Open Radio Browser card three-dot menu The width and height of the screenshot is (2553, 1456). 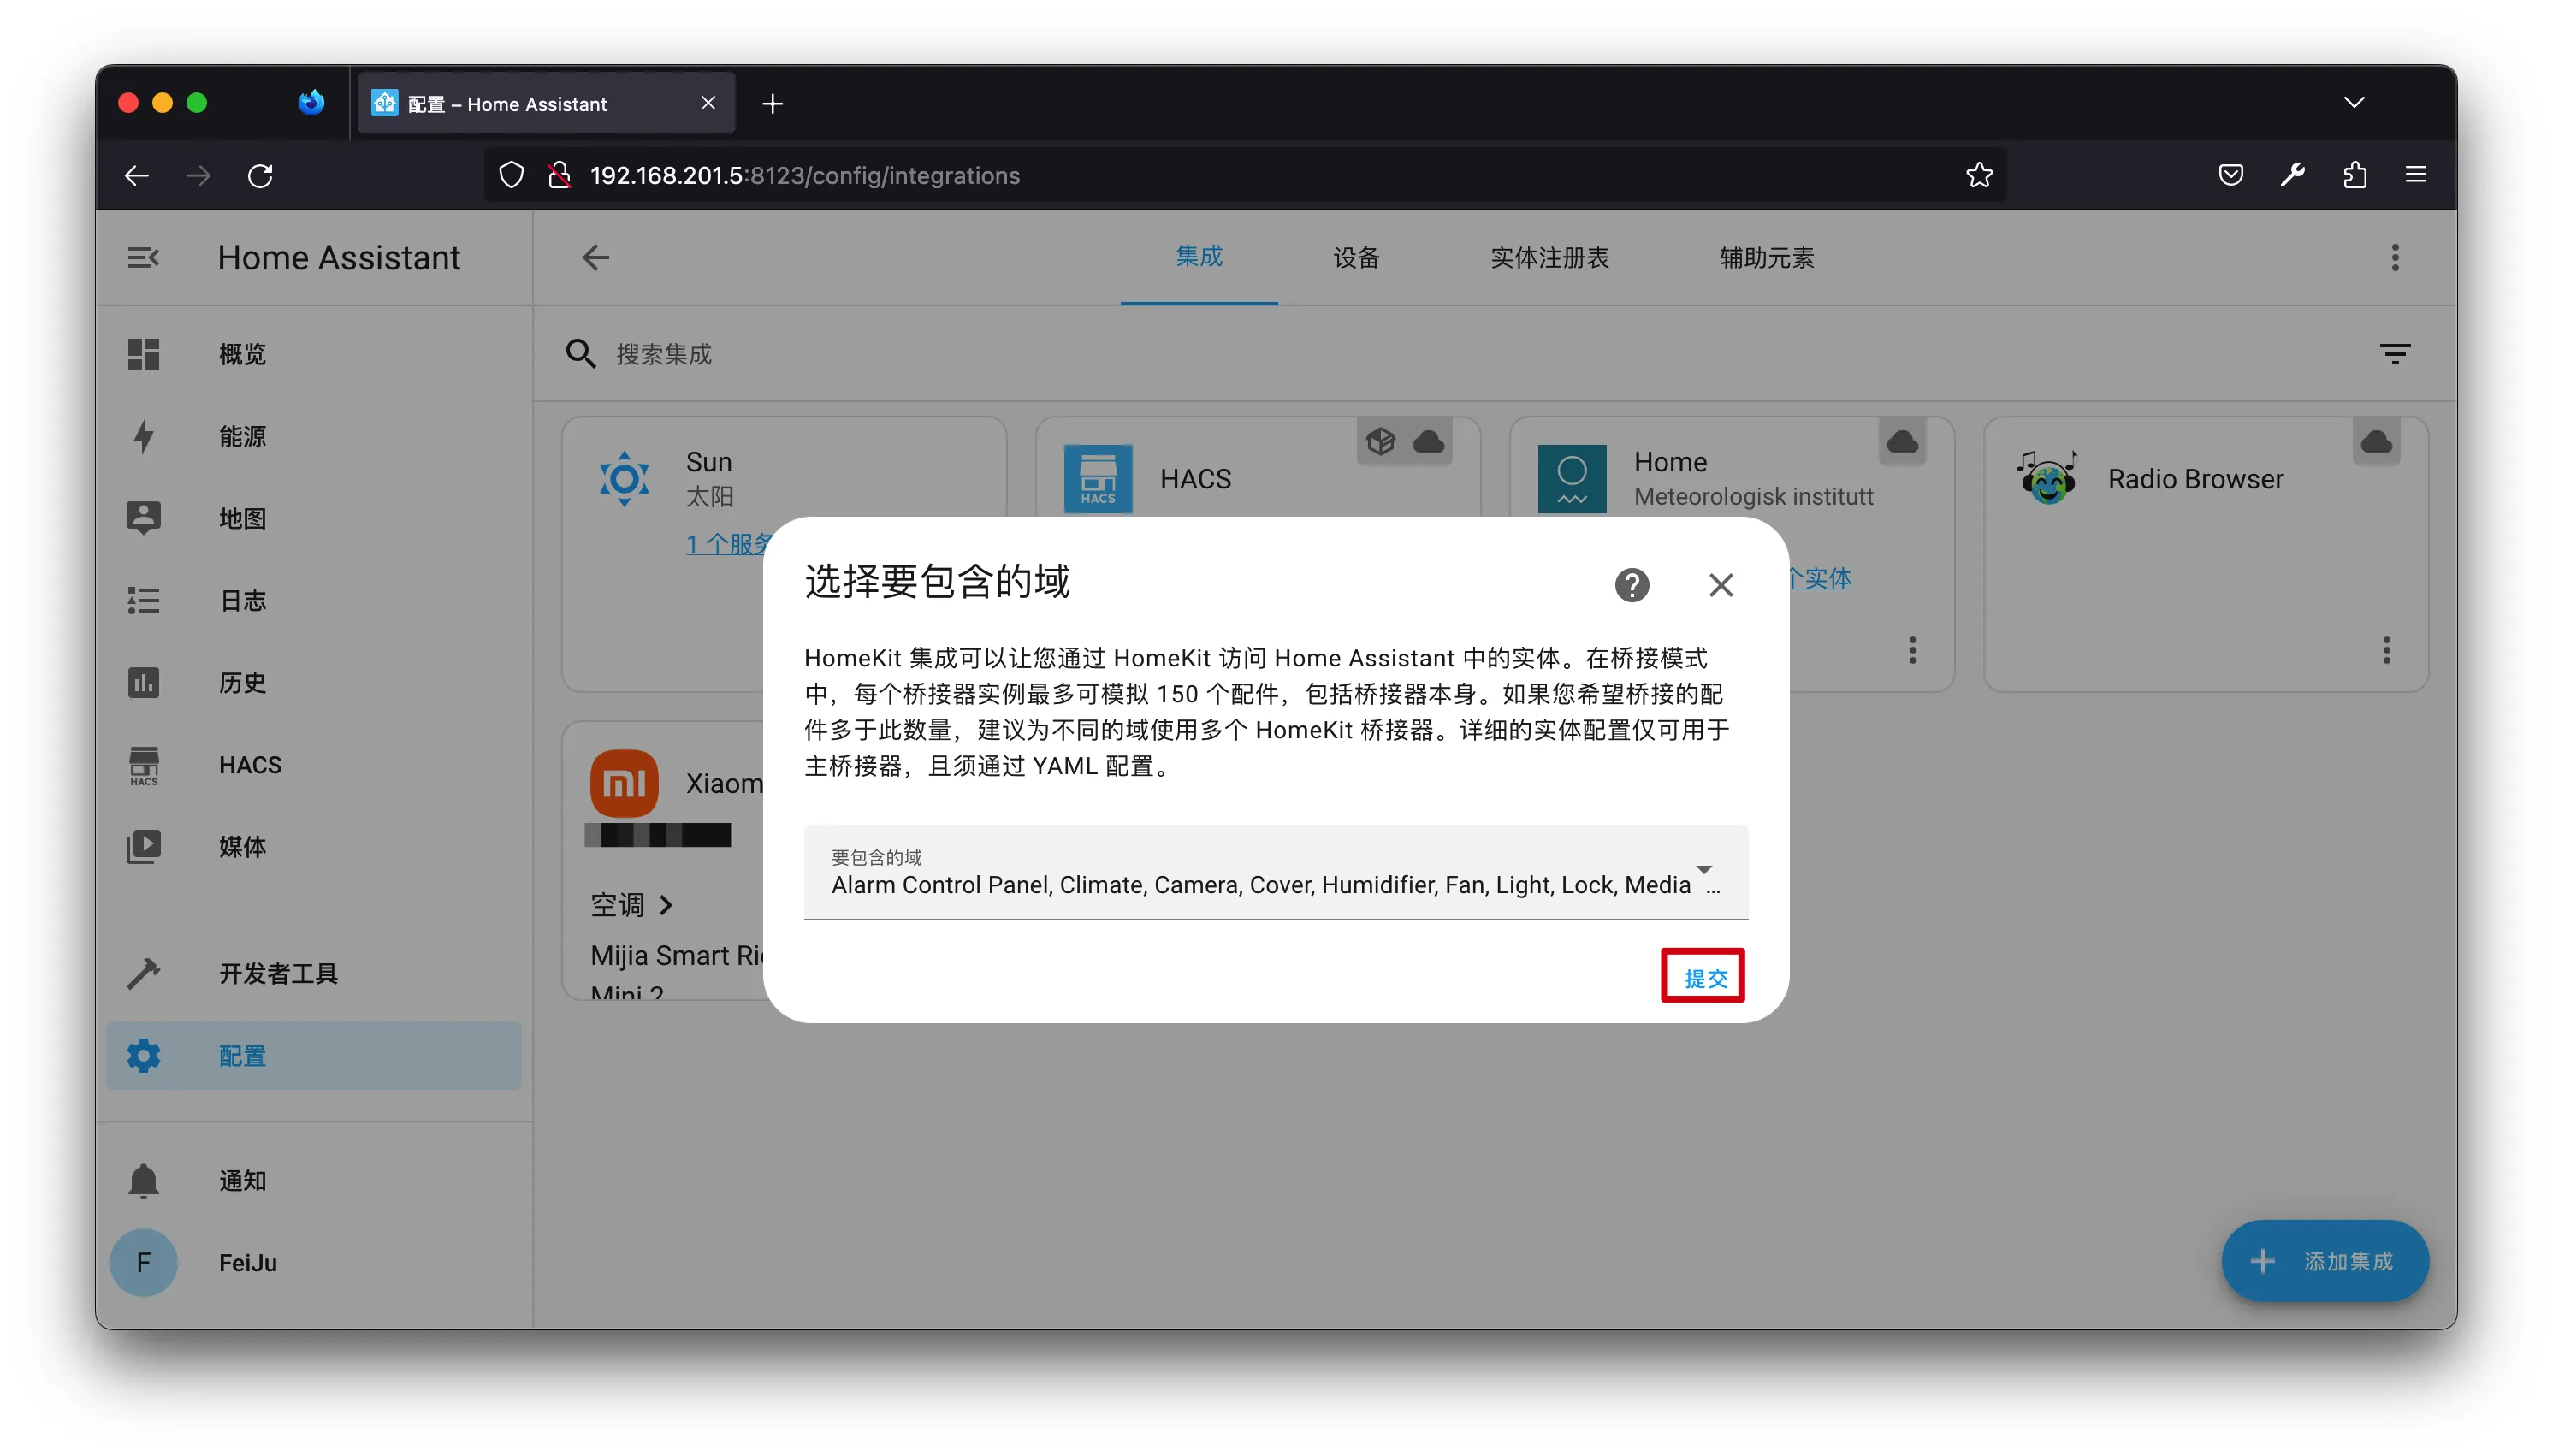2386,651
